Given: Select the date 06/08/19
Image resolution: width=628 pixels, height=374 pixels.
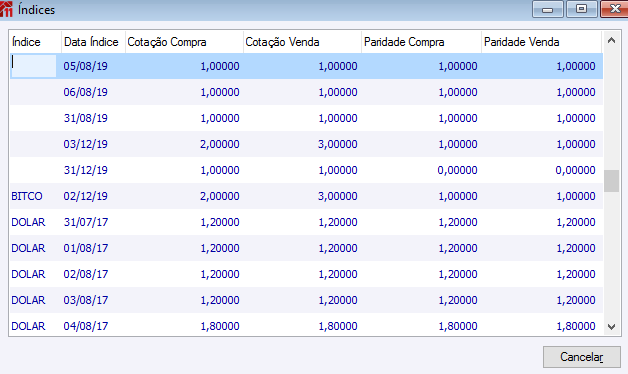Looking at the screenshot, I should click(86, 92).
